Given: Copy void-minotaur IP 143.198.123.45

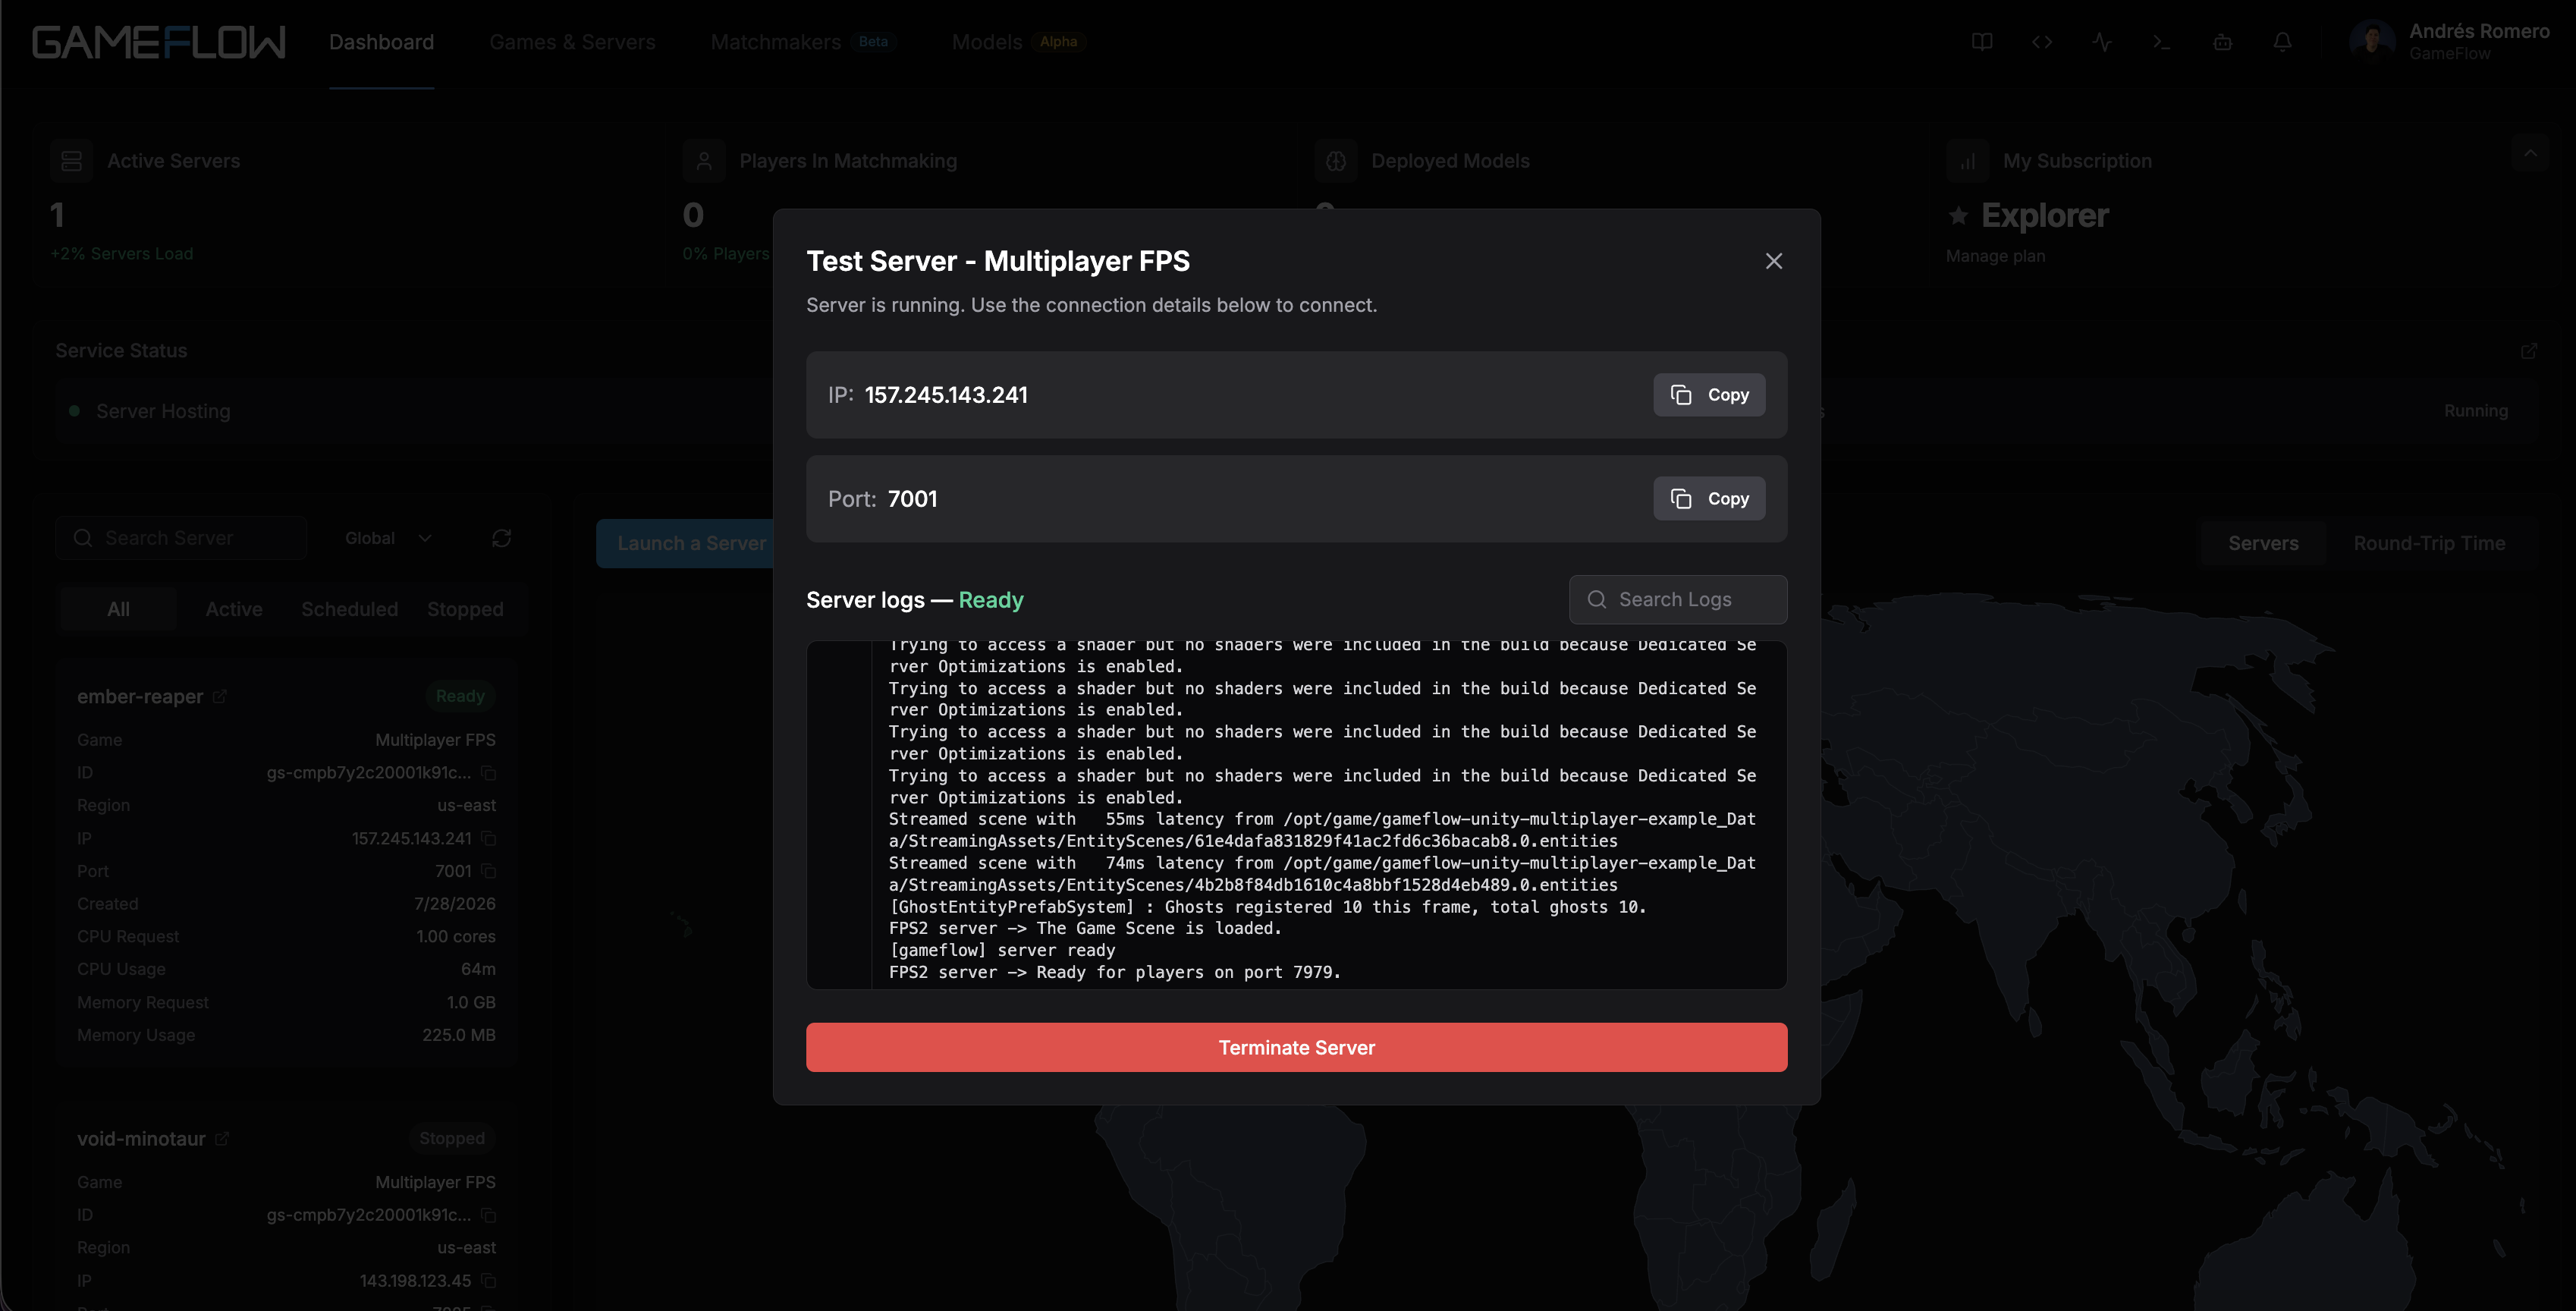Looking at the screenshot, I should click(489, 1280).
